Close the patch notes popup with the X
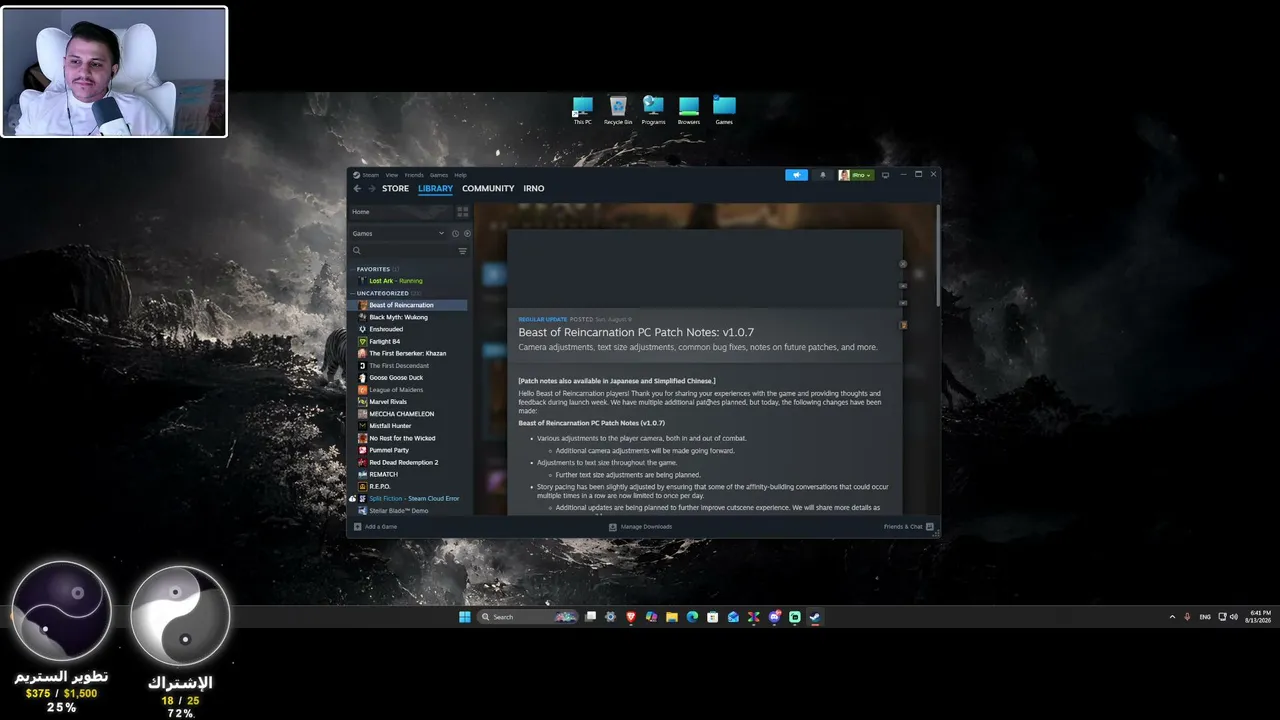This screenshot has width=1280, height=720. click(903, 264)
